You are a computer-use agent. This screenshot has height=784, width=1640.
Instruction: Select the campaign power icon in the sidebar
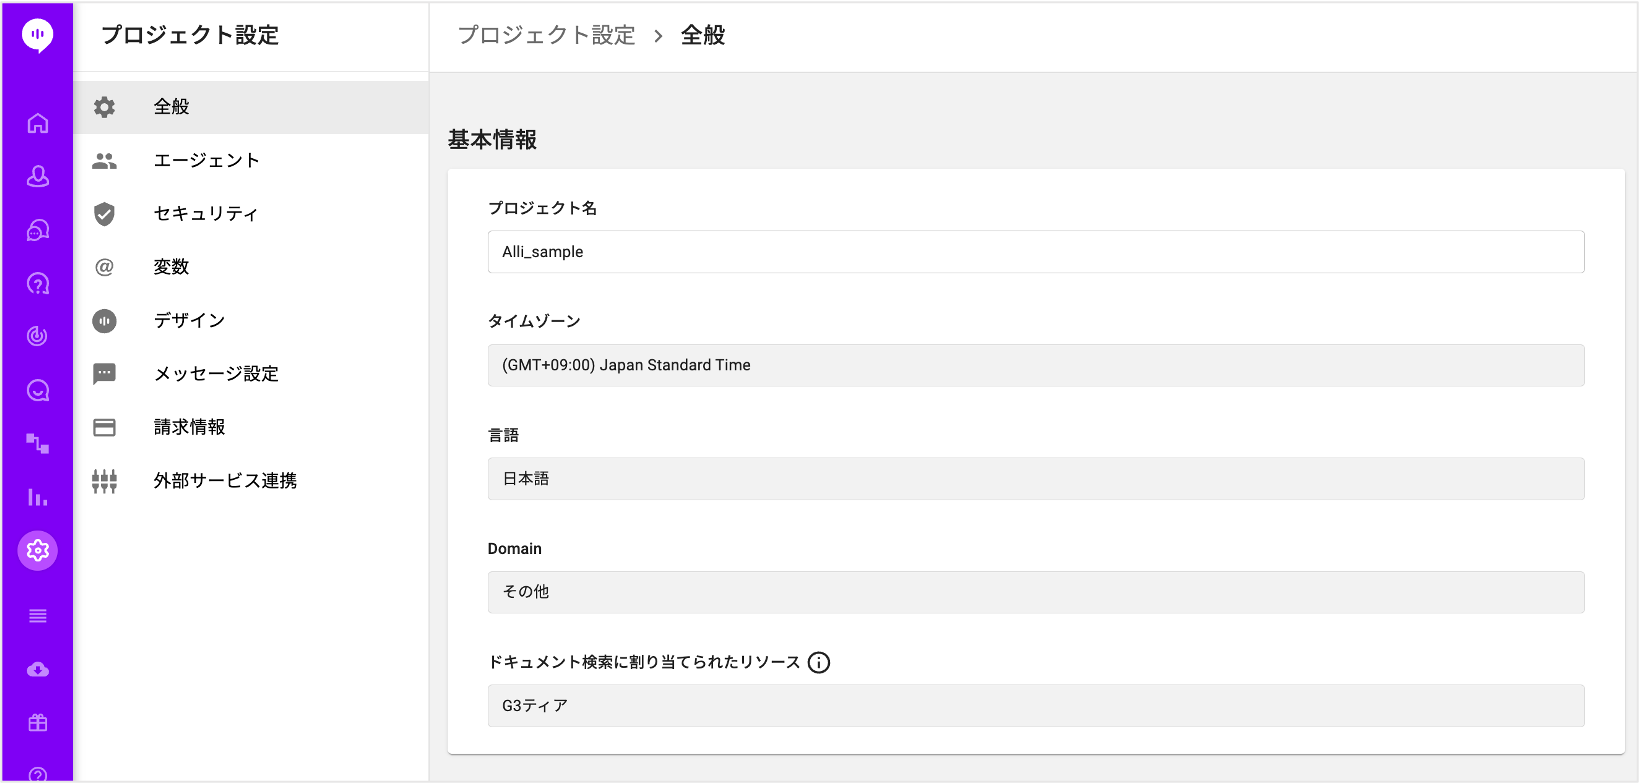[x=37, y=336]
